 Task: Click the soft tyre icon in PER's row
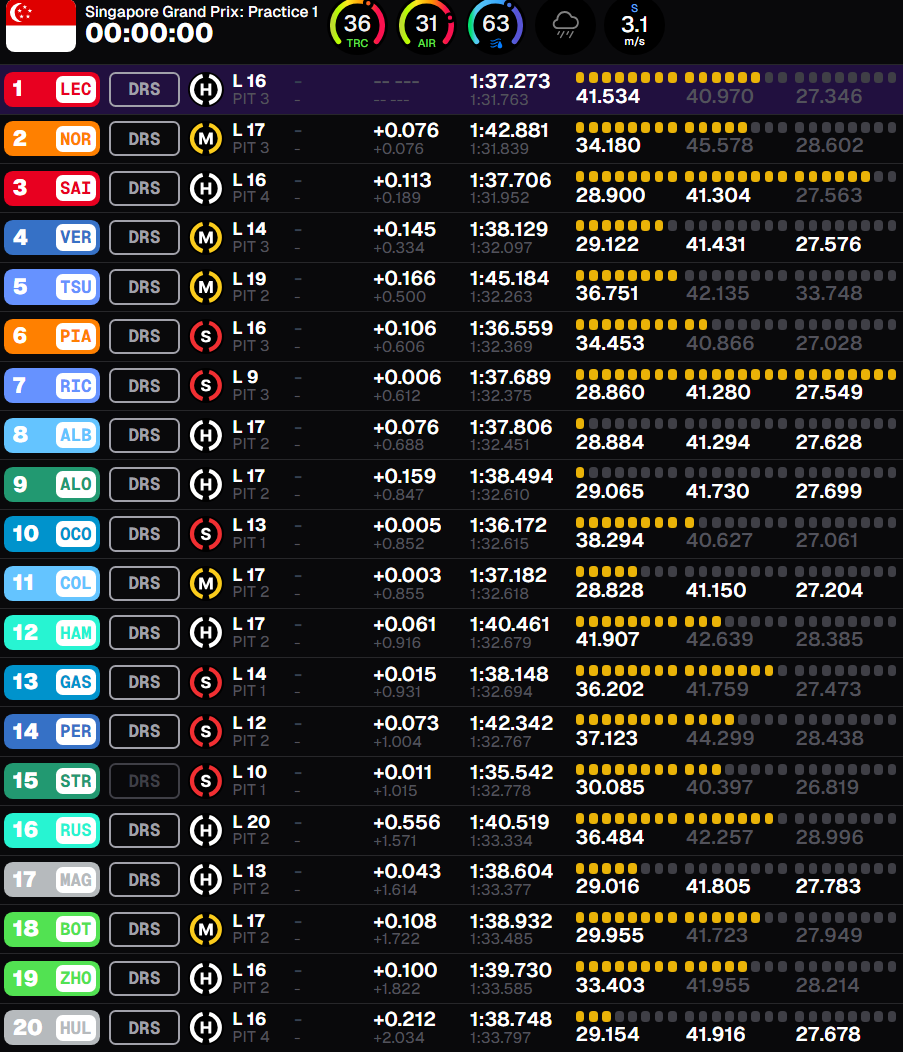(x=206, y=731)
